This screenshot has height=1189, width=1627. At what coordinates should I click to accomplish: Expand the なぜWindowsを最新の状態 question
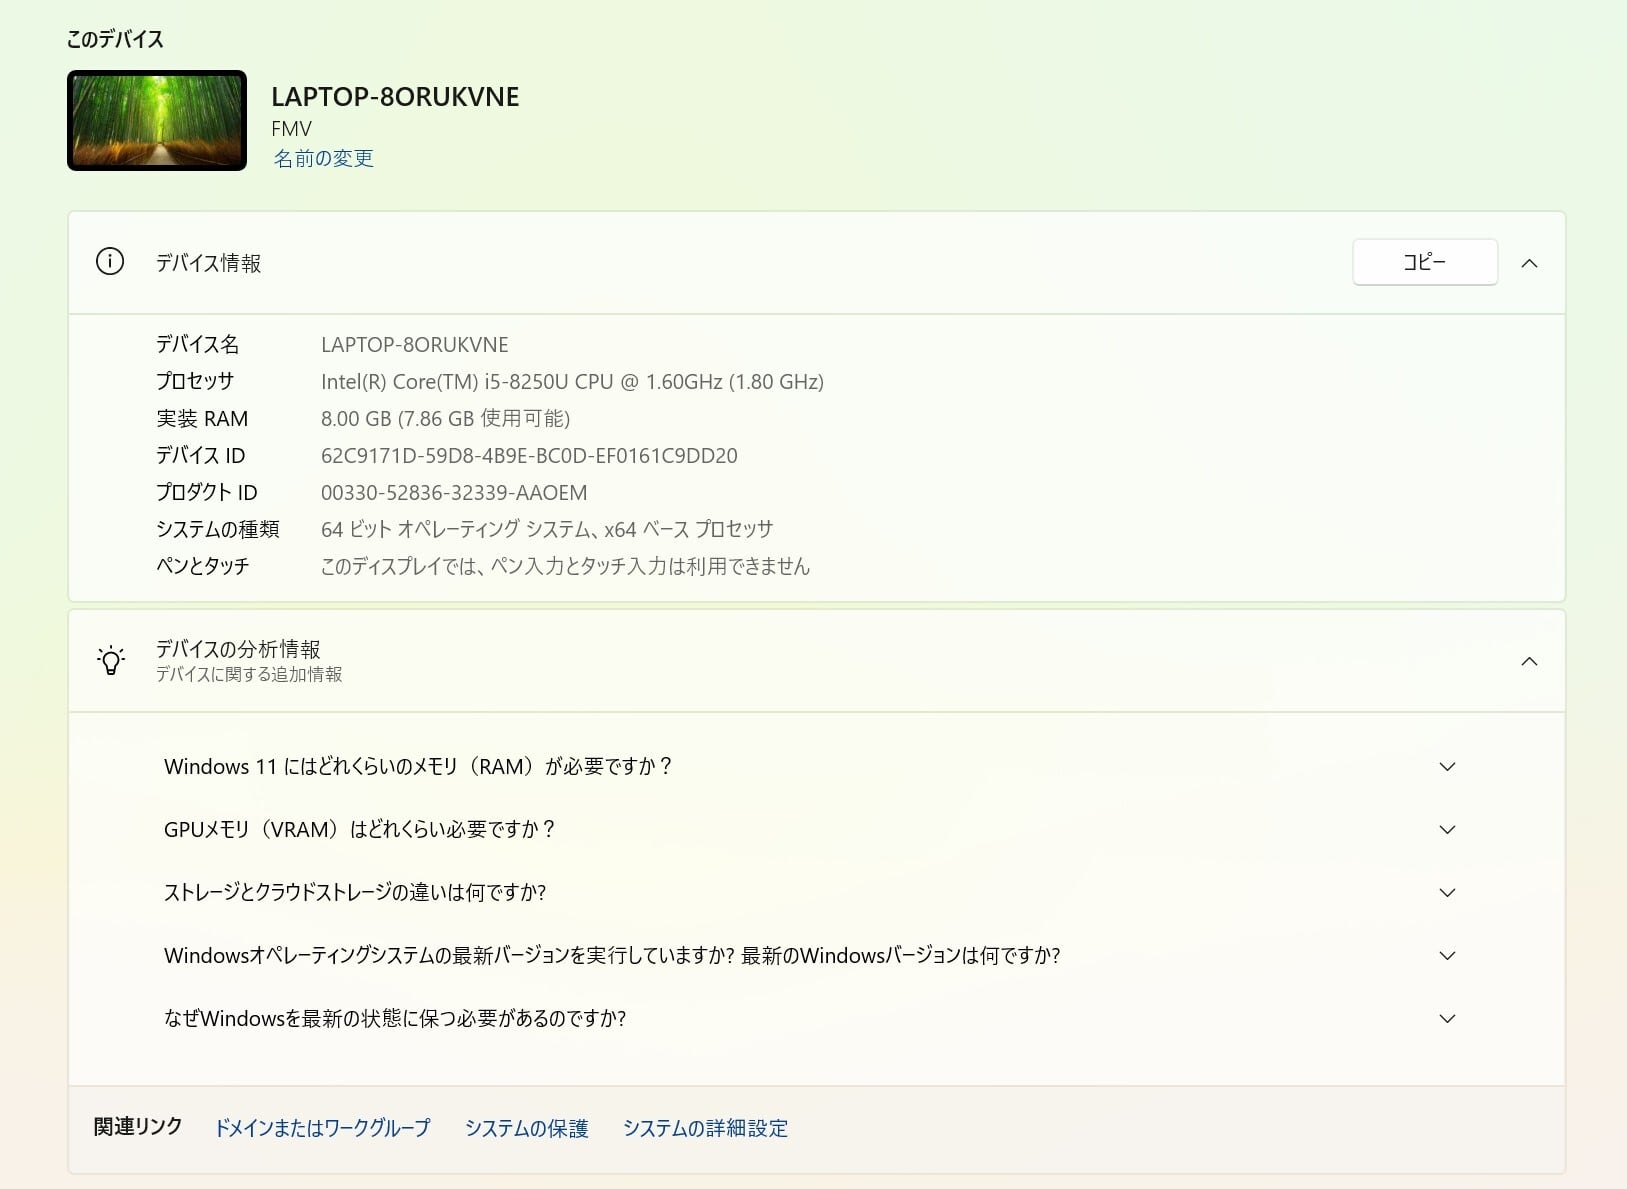[x=1447, y=1019]
